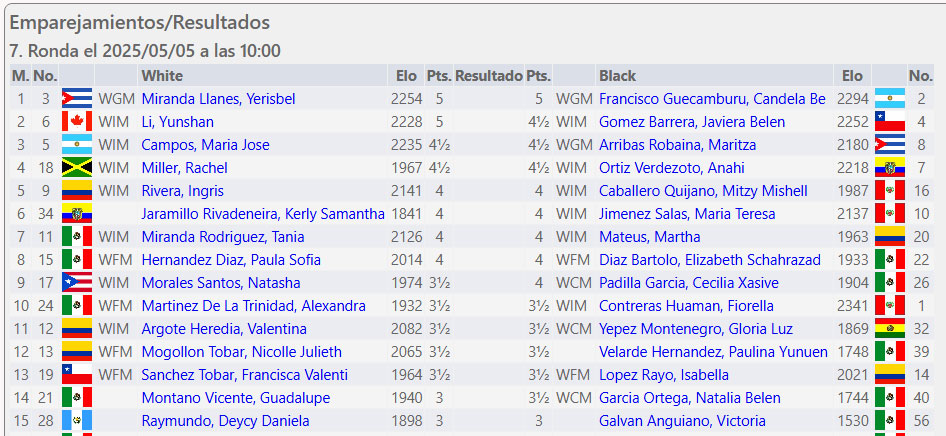Open Galvan Anguiano, Victoria profile

(x=682, y=421)
